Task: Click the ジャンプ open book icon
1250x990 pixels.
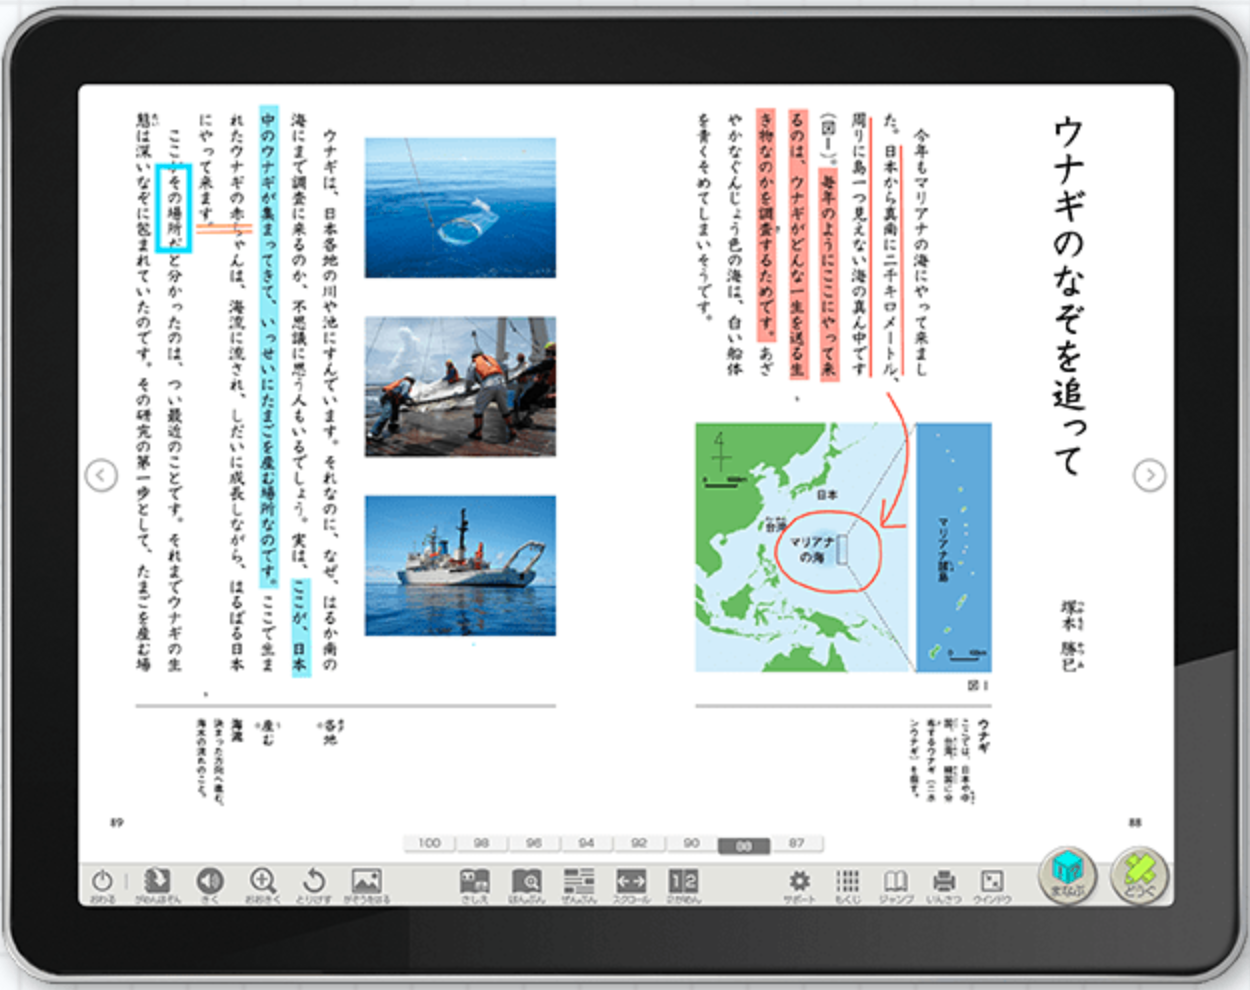Action: [x=895, y=881]
